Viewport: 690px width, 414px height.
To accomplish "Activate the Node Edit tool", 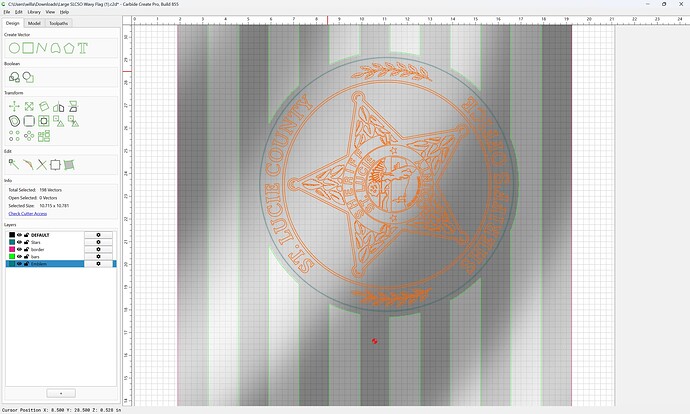I will click(14, 165).
